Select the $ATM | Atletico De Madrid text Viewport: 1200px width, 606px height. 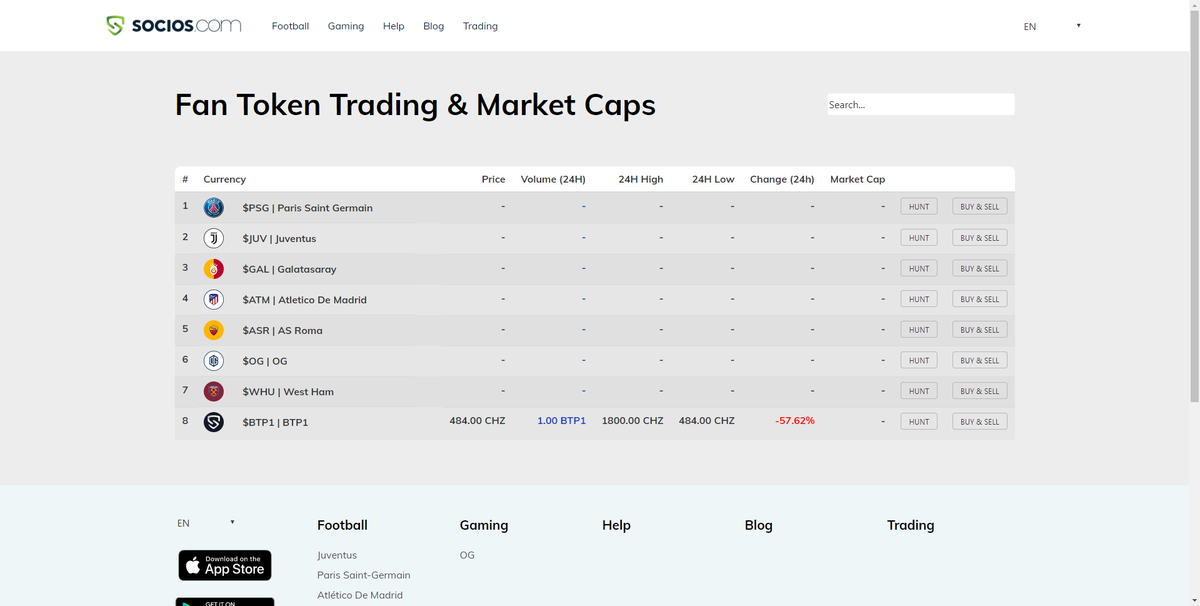tap(304, 300)
